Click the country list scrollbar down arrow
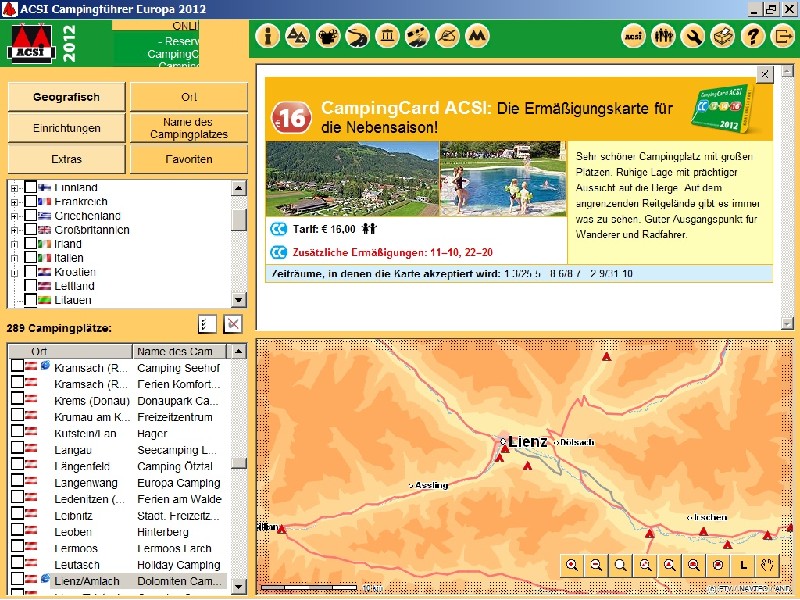 tap(239, 300)
